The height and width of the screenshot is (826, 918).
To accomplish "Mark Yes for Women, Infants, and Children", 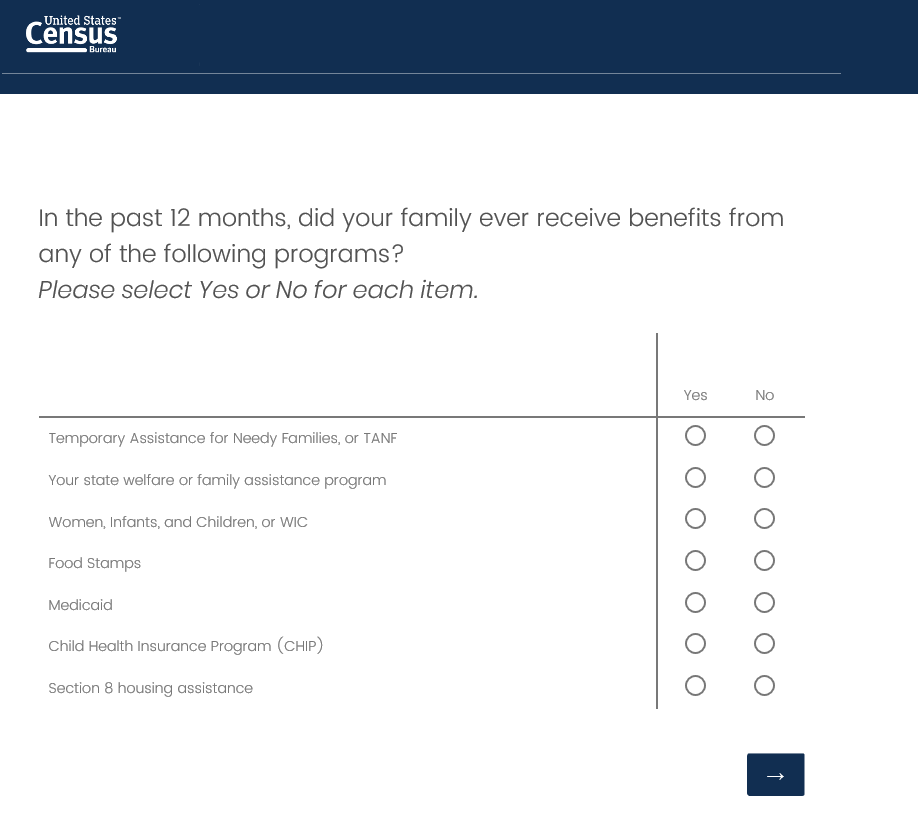I will point(696,519).
